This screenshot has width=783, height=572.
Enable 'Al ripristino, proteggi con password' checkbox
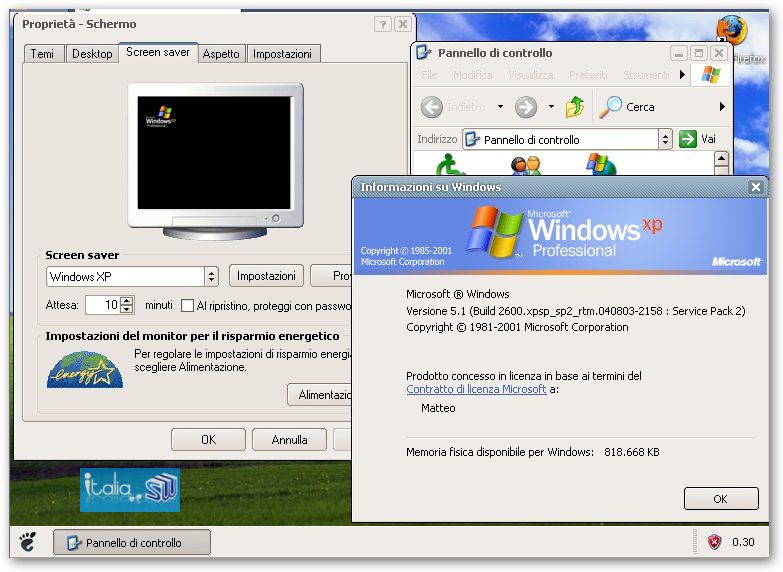pyautogui.click(x=187, y=305)
